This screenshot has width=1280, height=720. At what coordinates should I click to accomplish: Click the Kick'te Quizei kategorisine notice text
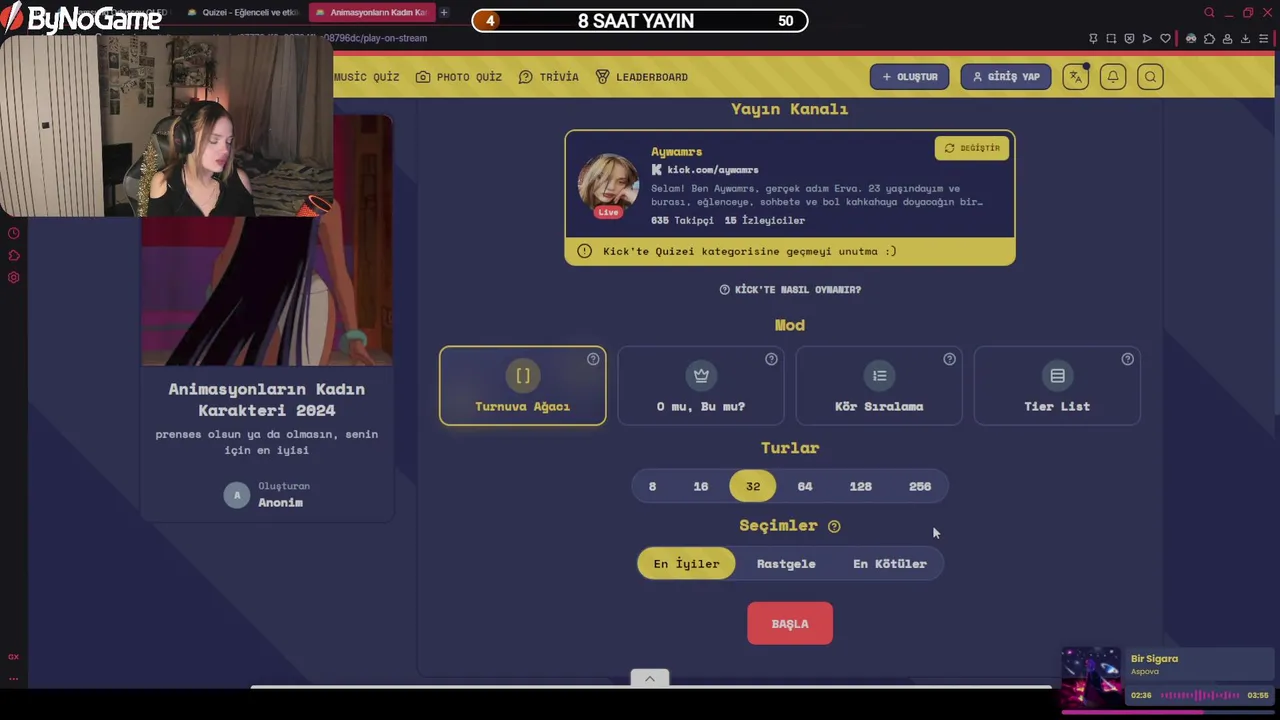pyautogui.click(x=750, y=251)
